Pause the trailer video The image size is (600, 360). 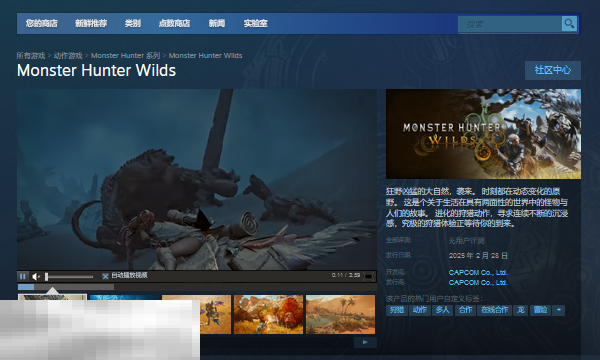(x=23, y=276)
